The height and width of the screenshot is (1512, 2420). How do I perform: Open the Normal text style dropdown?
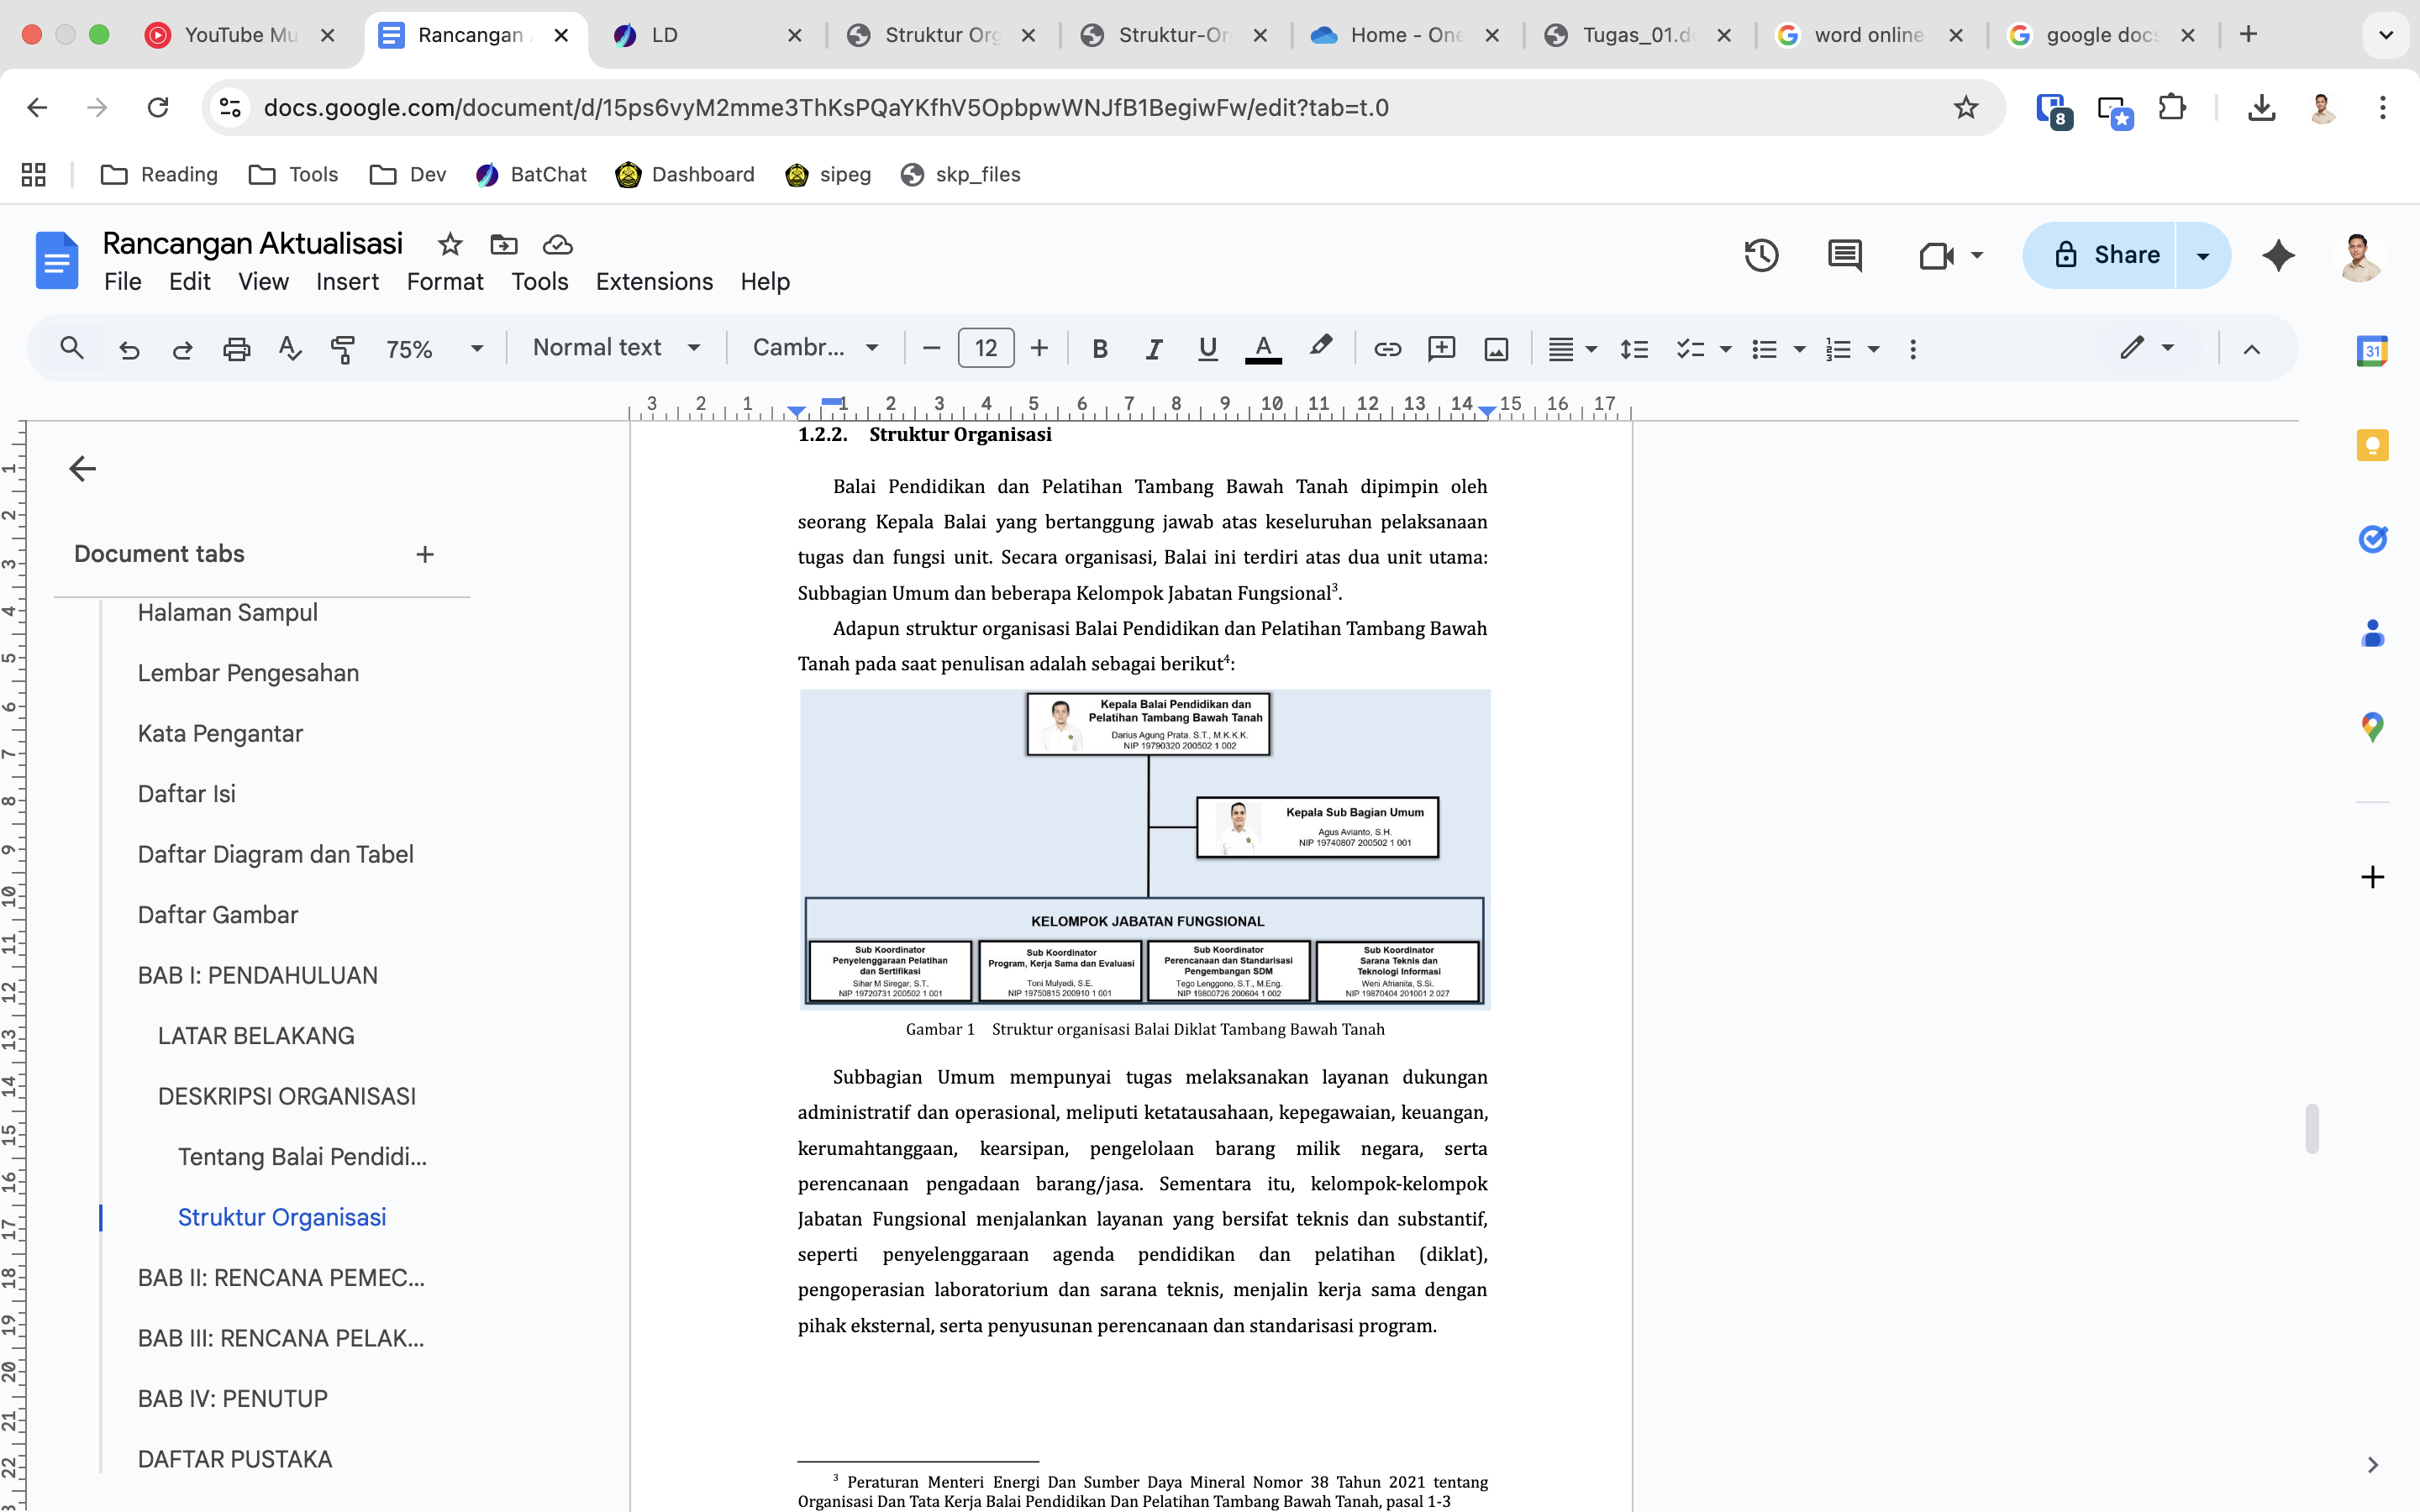pyautogui.click(x=615, y=348)
